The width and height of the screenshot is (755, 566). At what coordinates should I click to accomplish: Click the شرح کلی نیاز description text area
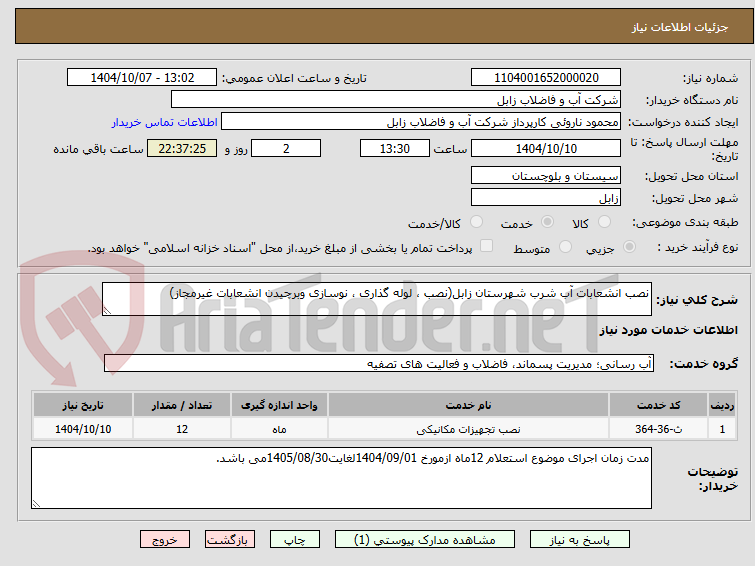coord(377,299)
